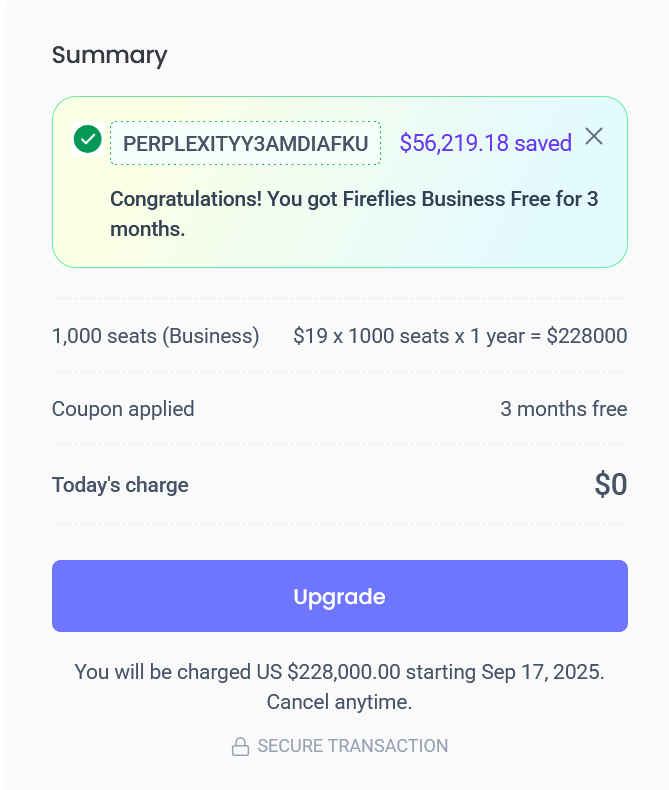Click the Cancel anytime text
This screenshot has height=790, width=669.
pyautogui.click(x=339, y=702)
